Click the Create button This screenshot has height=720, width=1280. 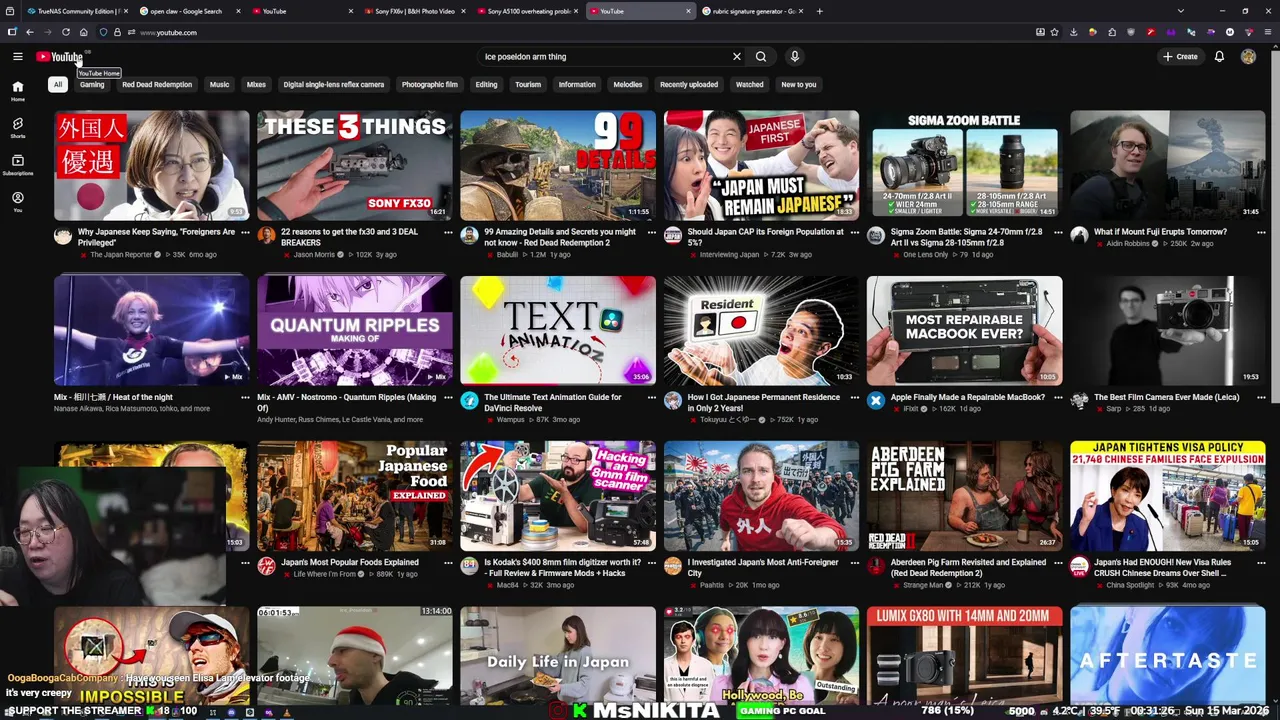coord(1180,57)
